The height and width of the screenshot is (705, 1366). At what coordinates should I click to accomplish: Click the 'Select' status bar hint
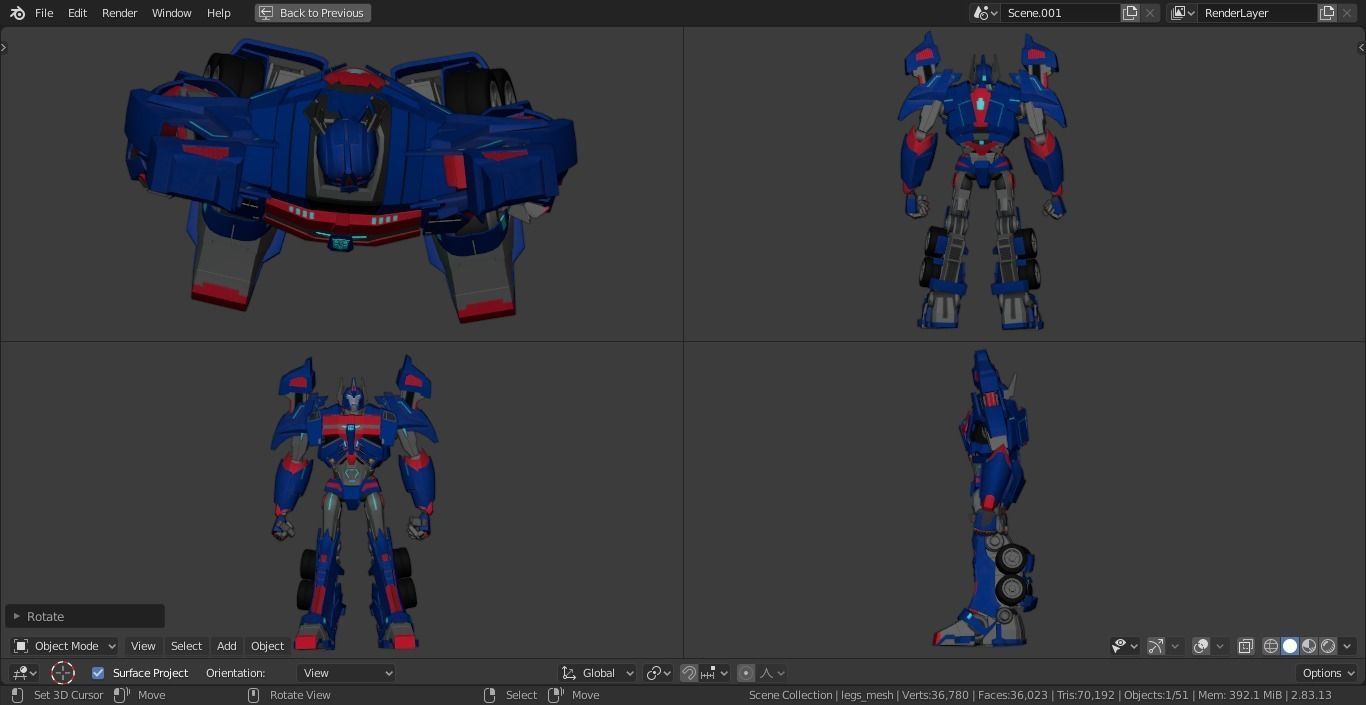click(x=521, y=695)
